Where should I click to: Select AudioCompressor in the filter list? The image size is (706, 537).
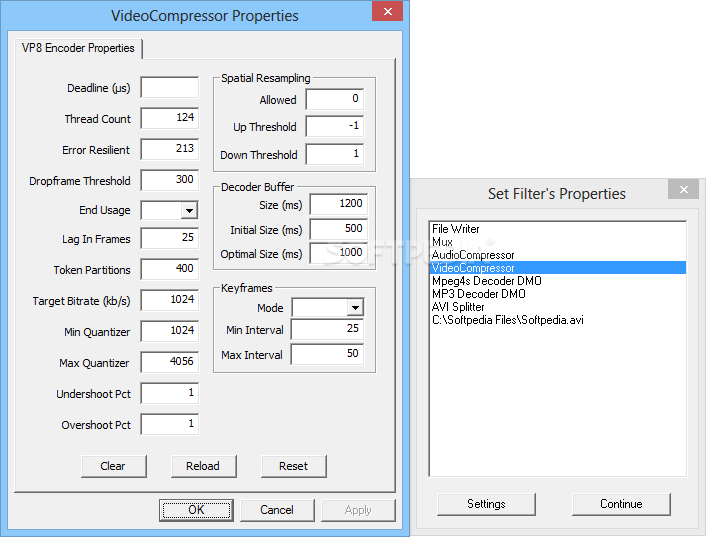tap(558, 255)
